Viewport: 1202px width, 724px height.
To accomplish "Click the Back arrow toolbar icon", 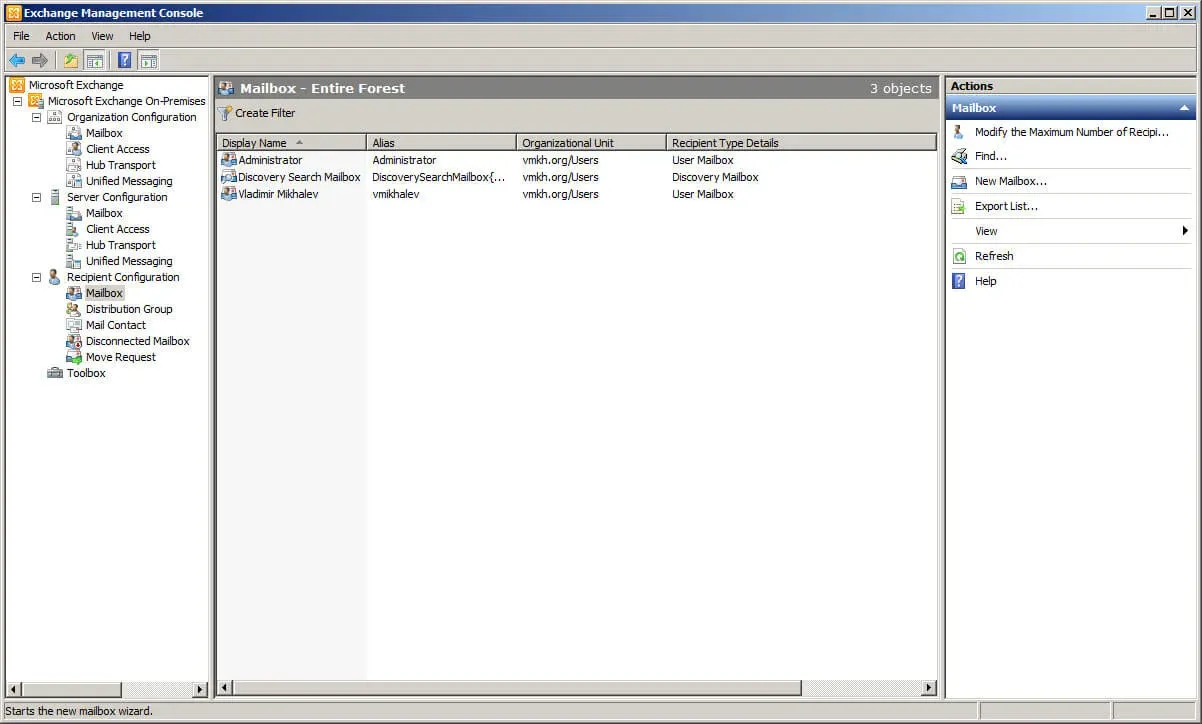I will point(17,61).
